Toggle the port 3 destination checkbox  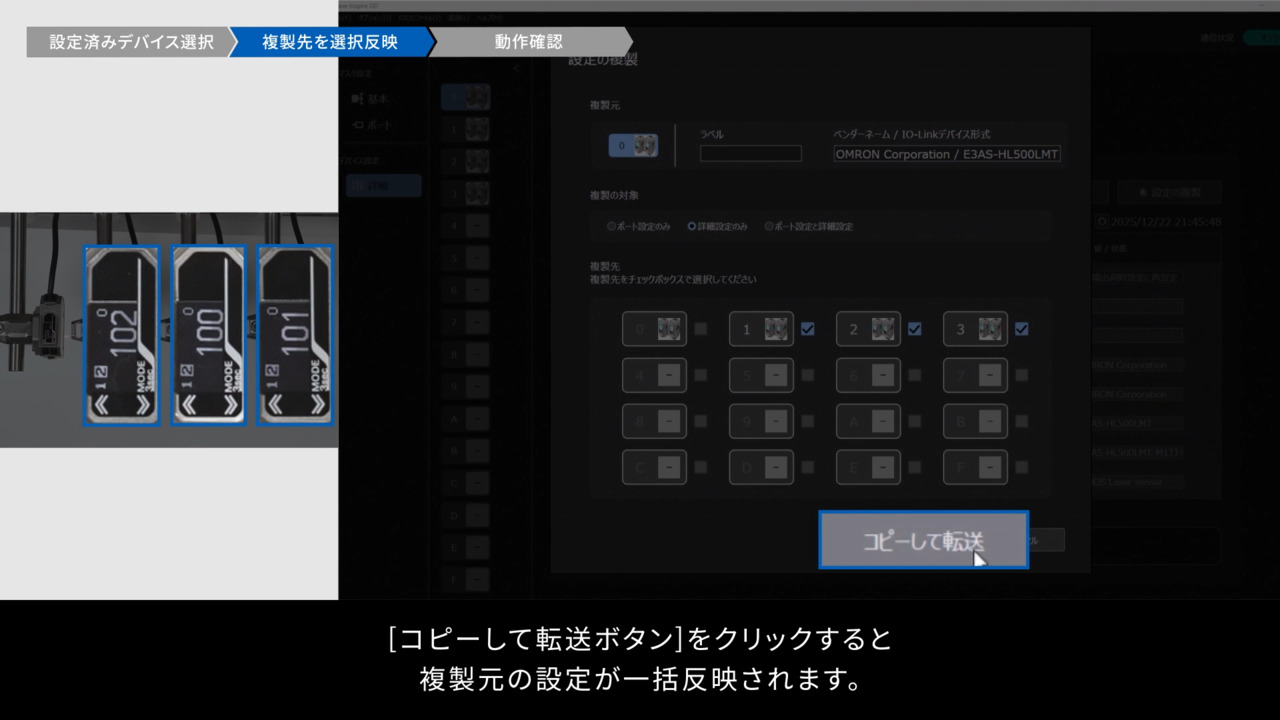1021,328
